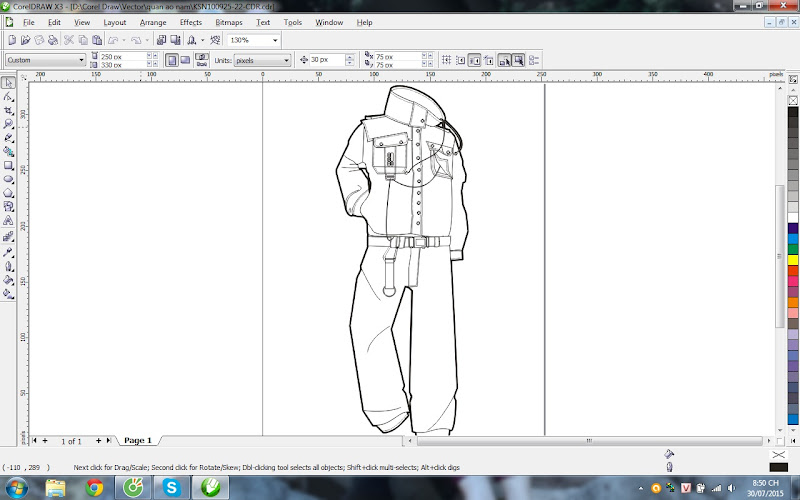Choose the Rectangle tool
800x500 pixels.
(8, 165)
